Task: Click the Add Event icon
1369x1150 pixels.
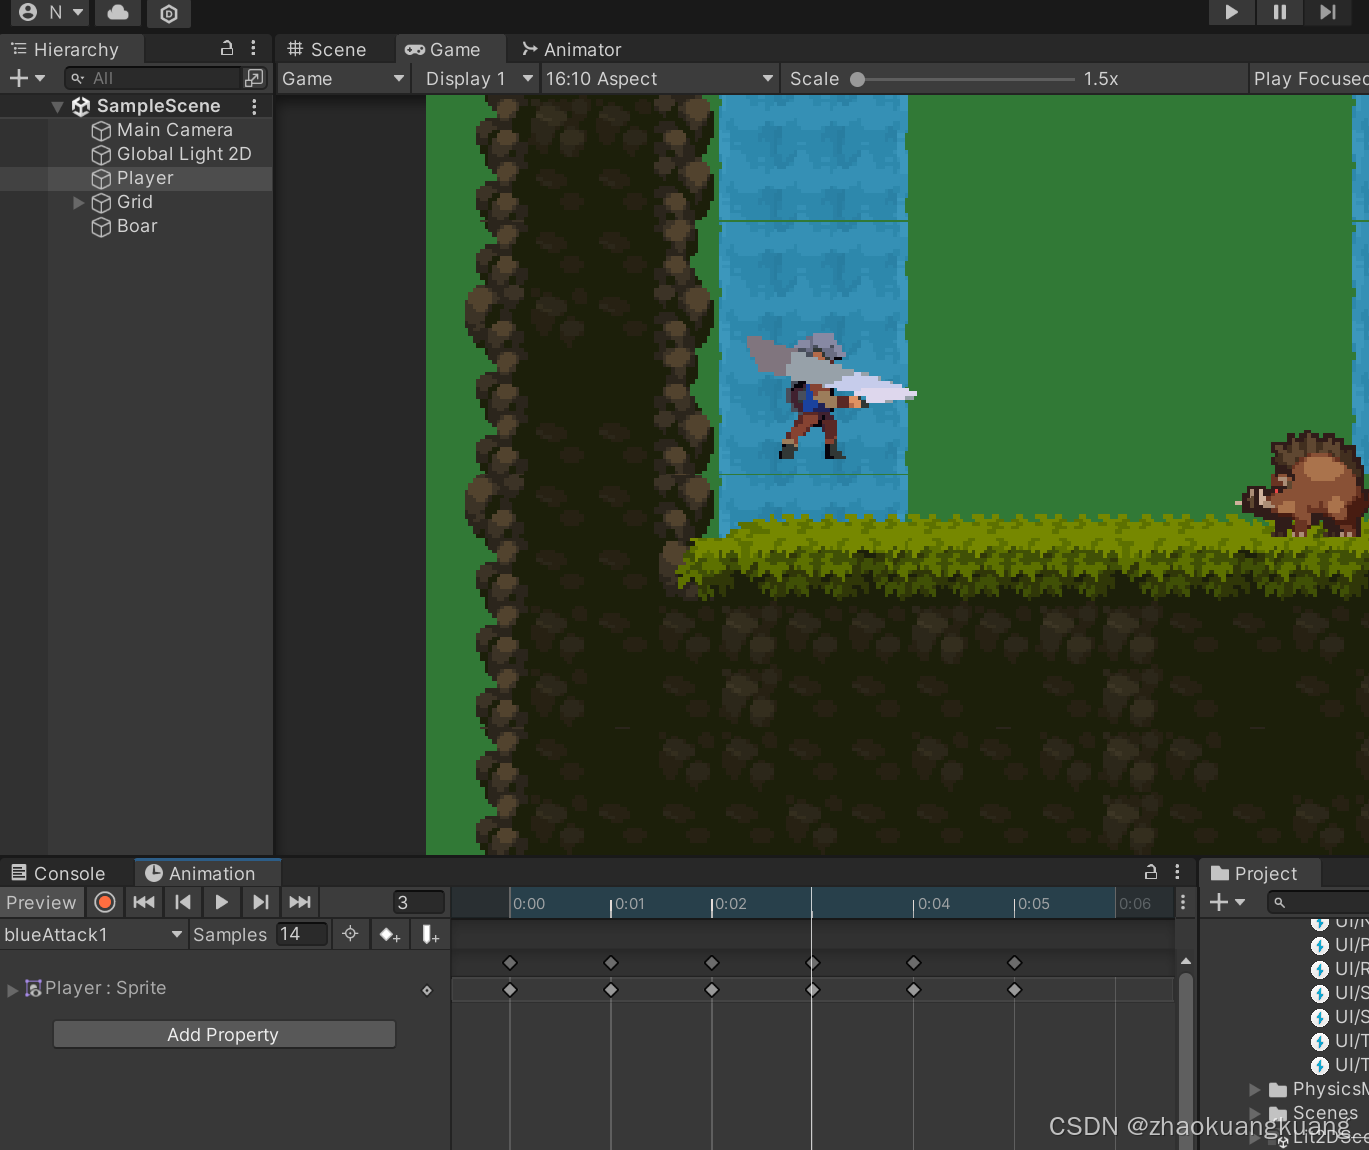Action: point(430,934)
